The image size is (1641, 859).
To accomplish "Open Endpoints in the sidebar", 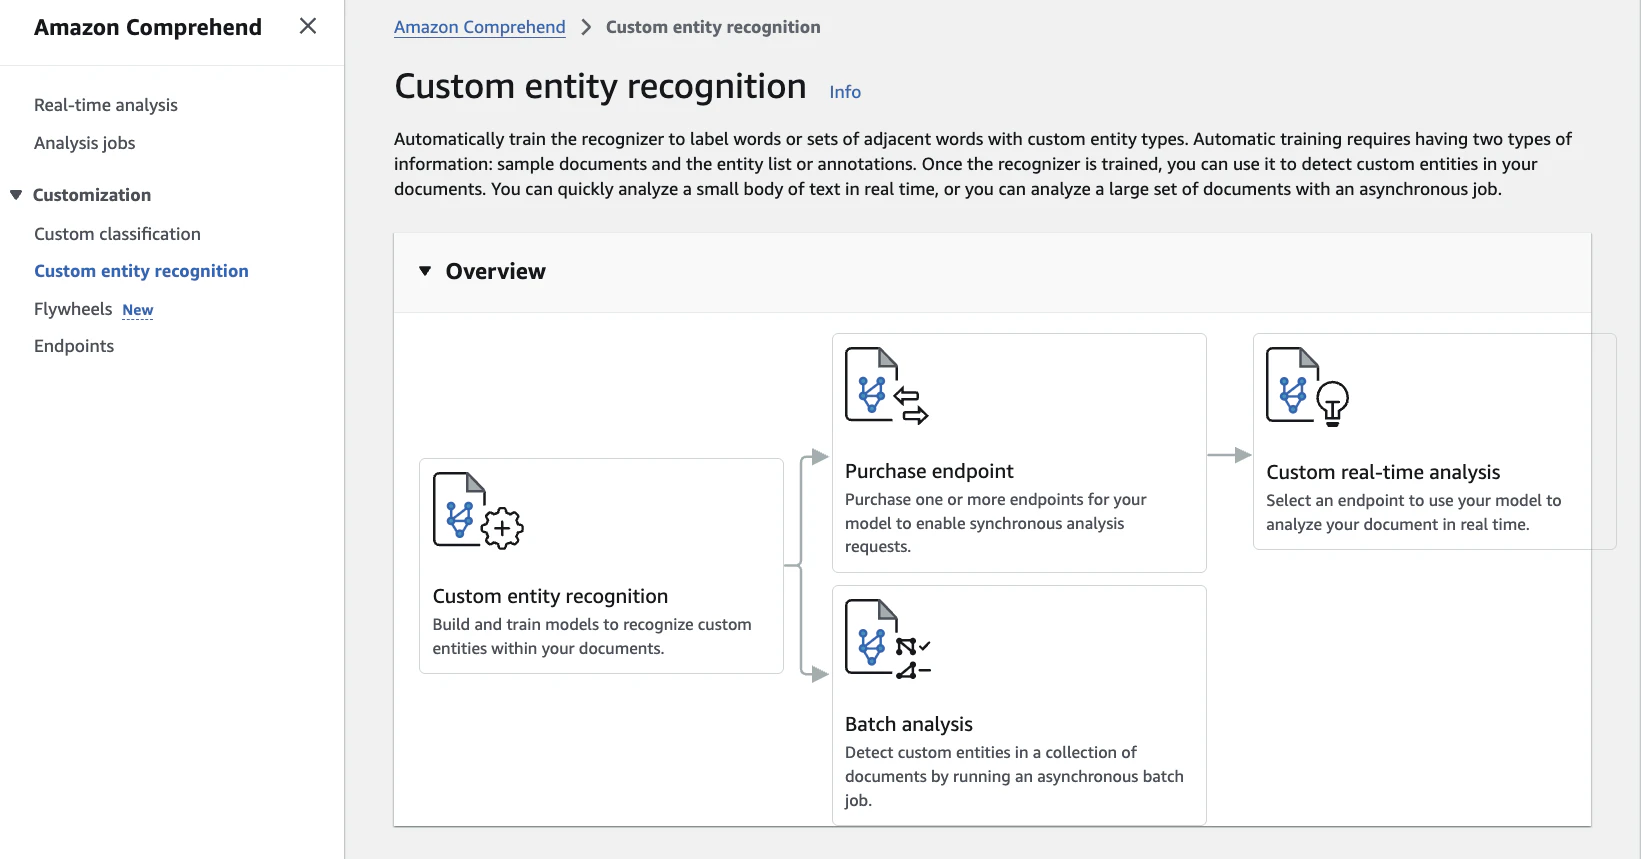I will tap(74, 346).
